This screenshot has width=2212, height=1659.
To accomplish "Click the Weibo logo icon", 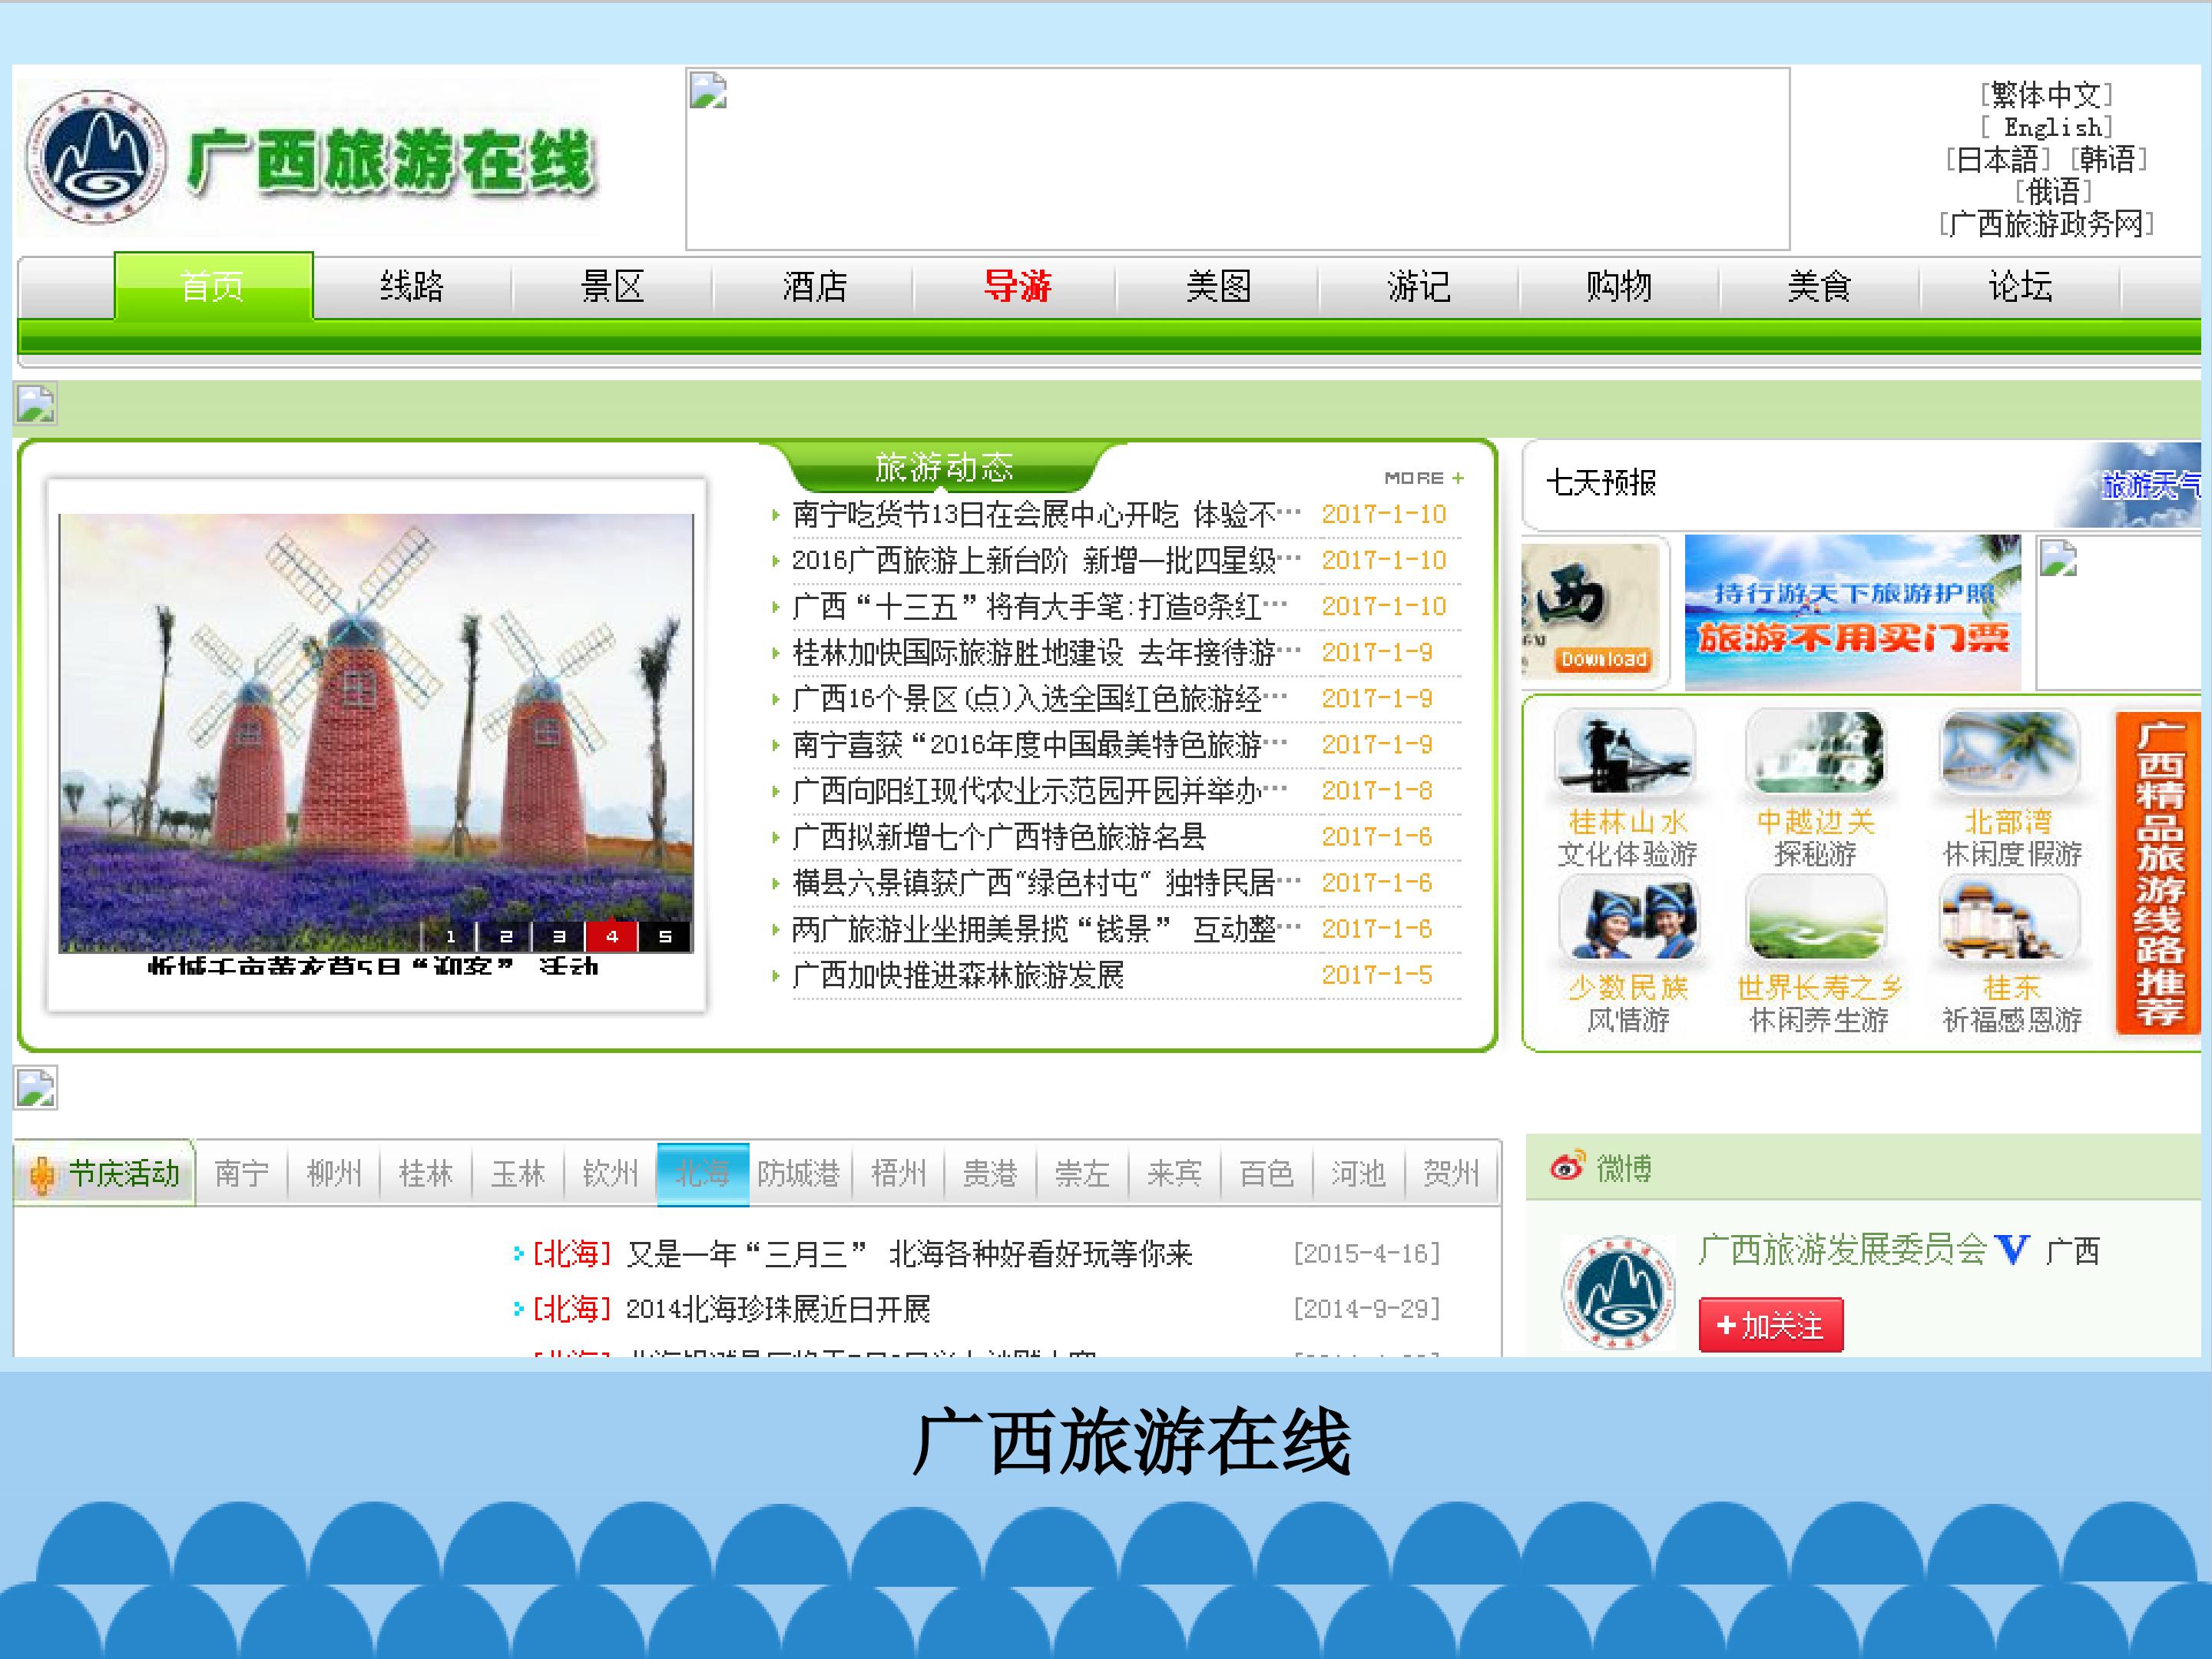I will click(x=1567, y=1166).
